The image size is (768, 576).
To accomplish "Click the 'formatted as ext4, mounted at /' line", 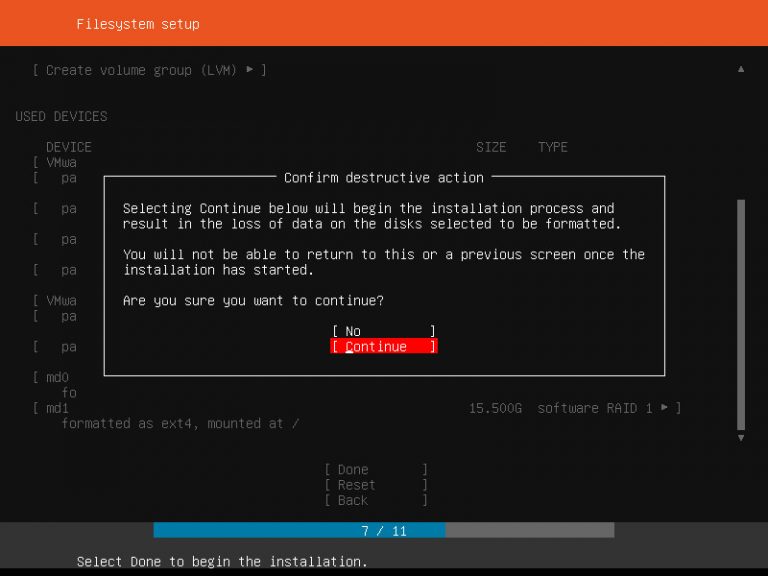I will click(x=180, y=423).
